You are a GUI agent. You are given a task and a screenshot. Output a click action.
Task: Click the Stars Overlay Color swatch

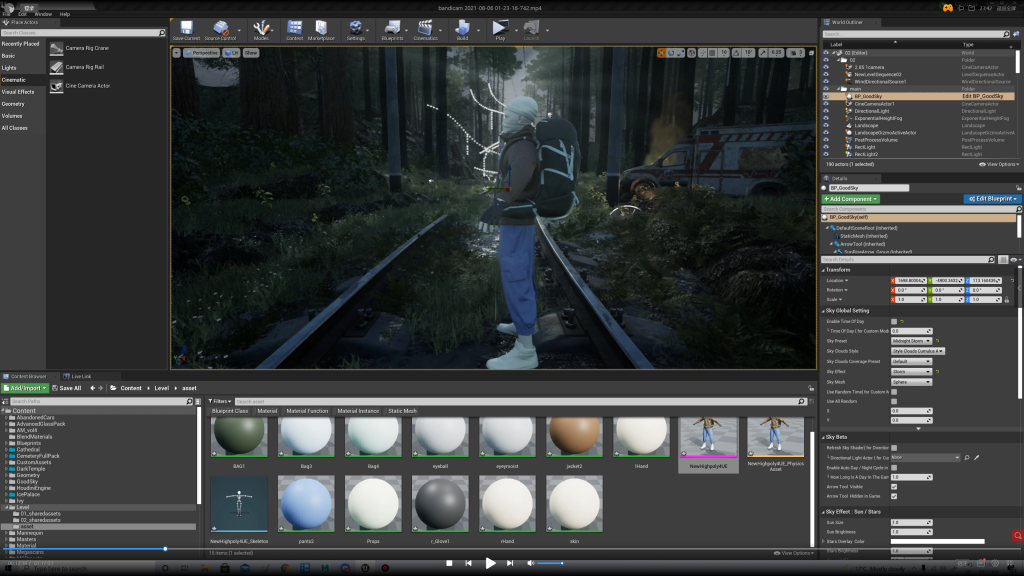point(937,541)
